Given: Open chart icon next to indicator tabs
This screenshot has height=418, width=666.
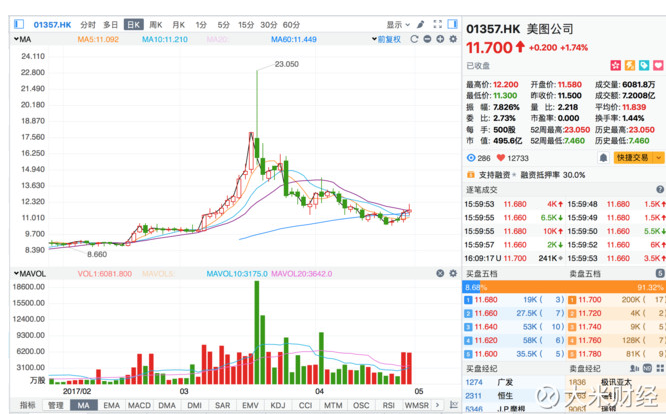Looking at the screenshot, I should coord(454,405).
